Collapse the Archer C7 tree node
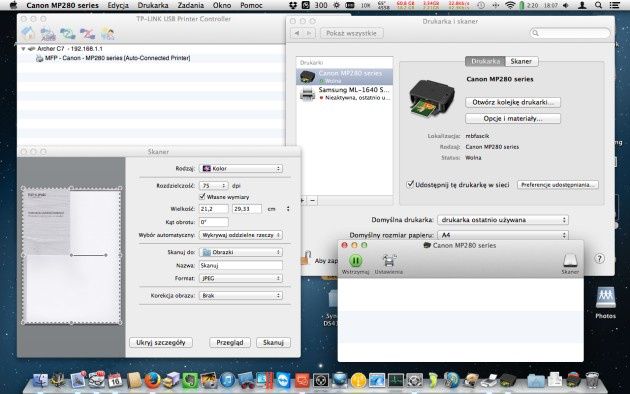Screen dimensions: 630x394 pos(23,49)
